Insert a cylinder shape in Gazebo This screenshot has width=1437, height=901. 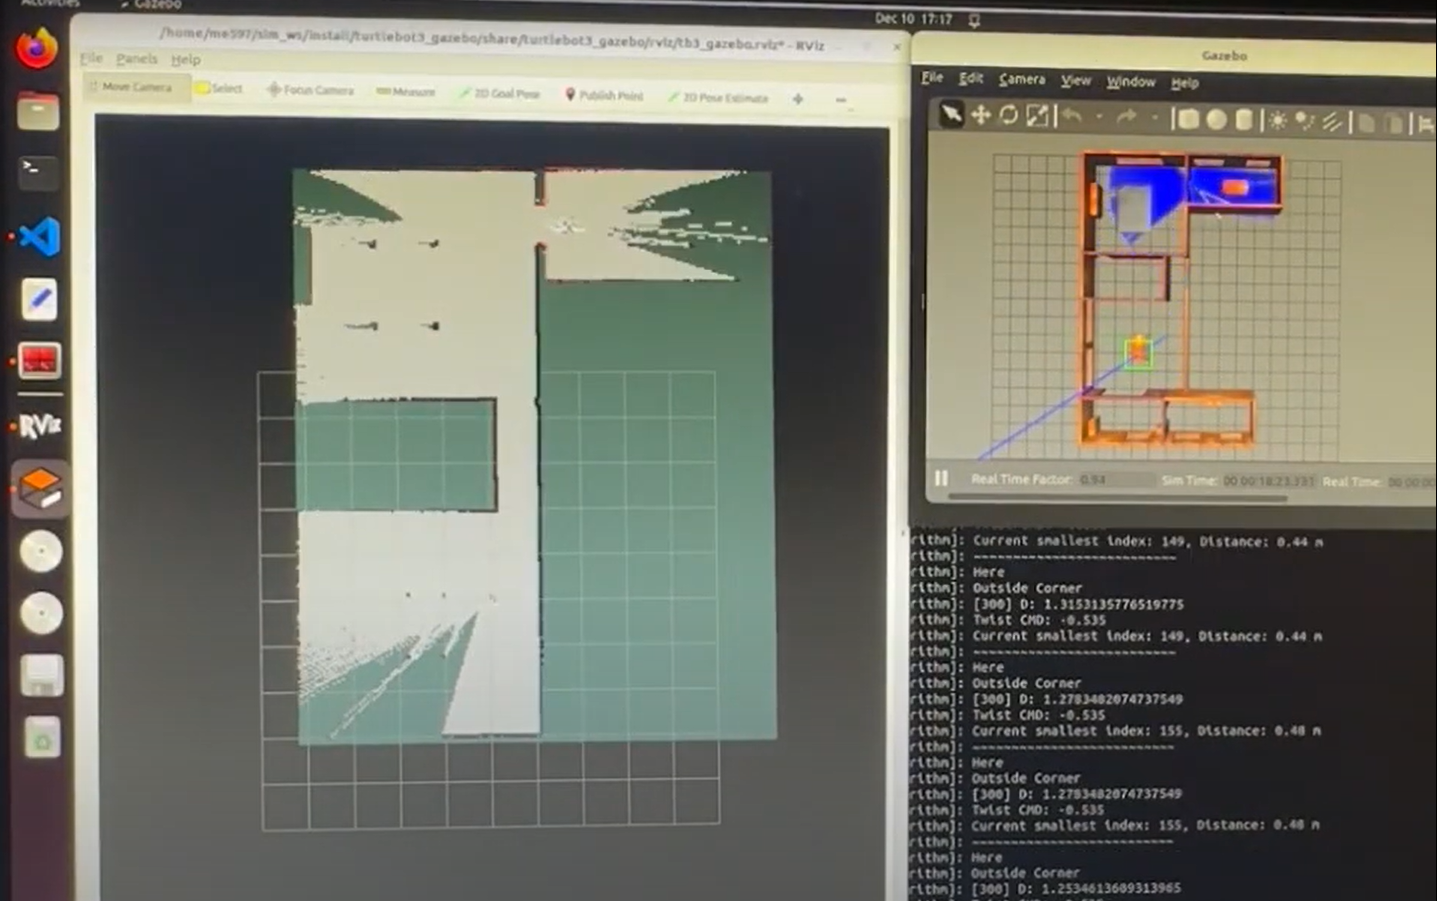(1244, 120)
